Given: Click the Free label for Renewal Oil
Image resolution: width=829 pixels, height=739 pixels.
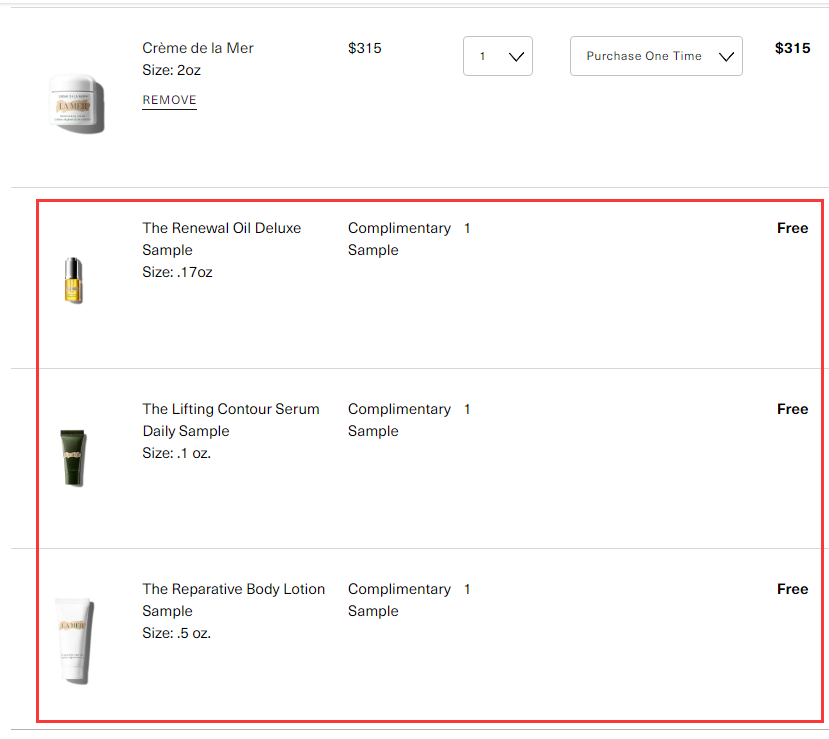Looking at the screenshot, I should click(792, 228).
